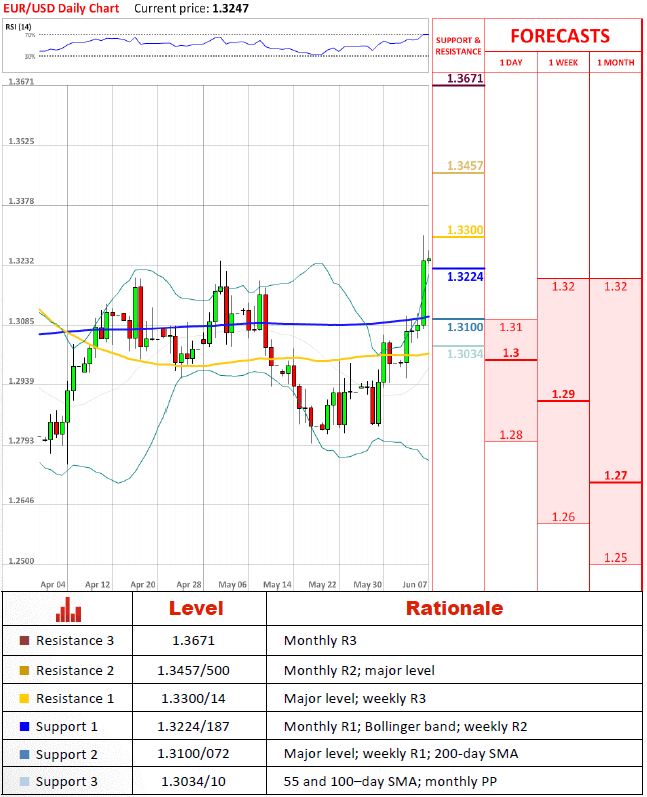
Task: Select the '1 DAY' forecast column header
Action: point(511,63)
